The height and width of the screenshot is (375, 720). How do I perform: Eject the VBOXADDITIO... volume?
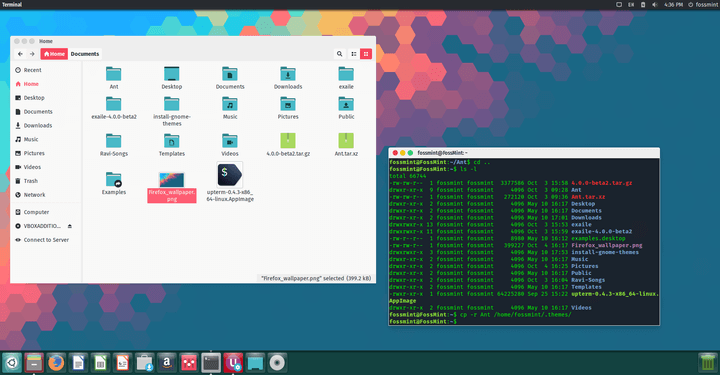[70, 226]
